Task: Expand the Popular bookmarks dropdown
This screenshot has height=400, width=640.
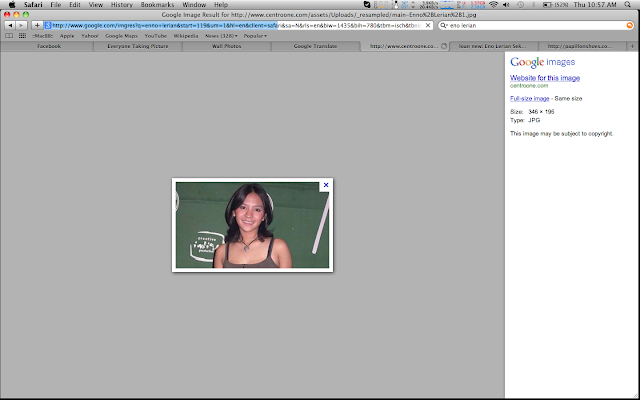Action: [x=255, y=36]
